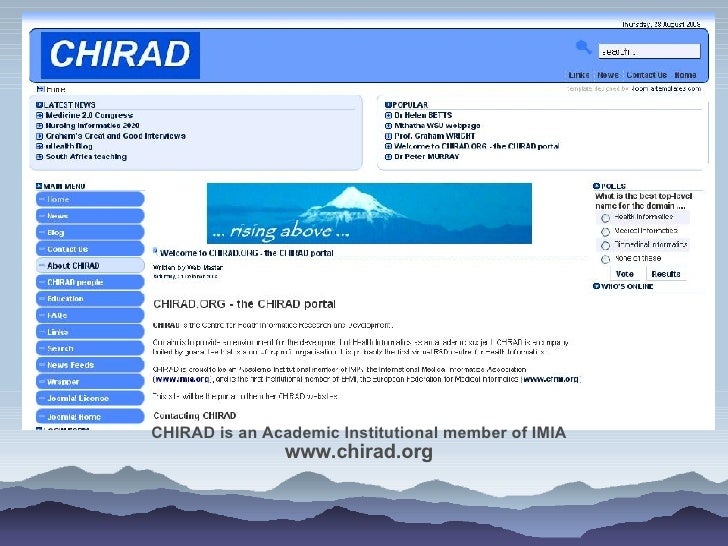Screen dimensions: 728x546
Task: Click the Who's Online section header icon
Action: click(596, 286)
